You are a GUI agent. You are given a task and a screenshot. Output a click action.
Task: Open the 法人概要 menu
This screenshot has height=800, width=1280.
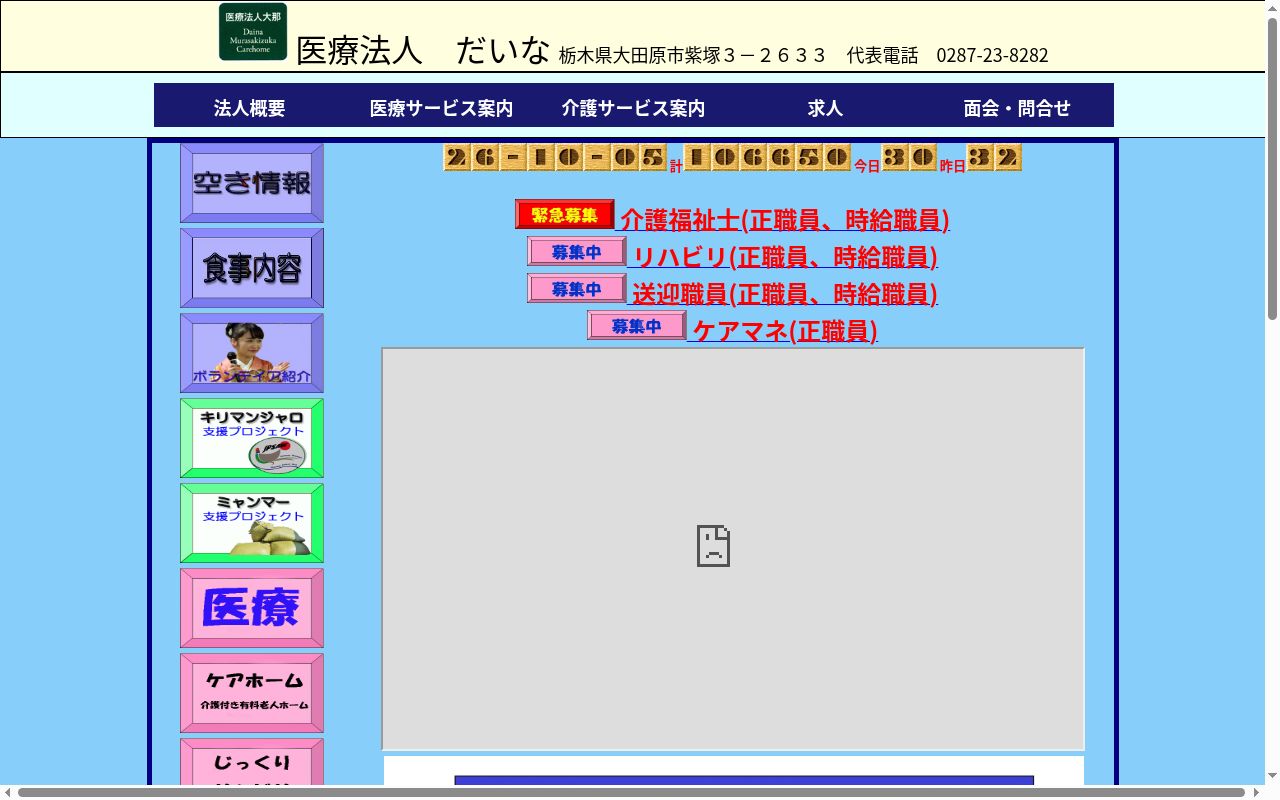[x=250, y=108]
